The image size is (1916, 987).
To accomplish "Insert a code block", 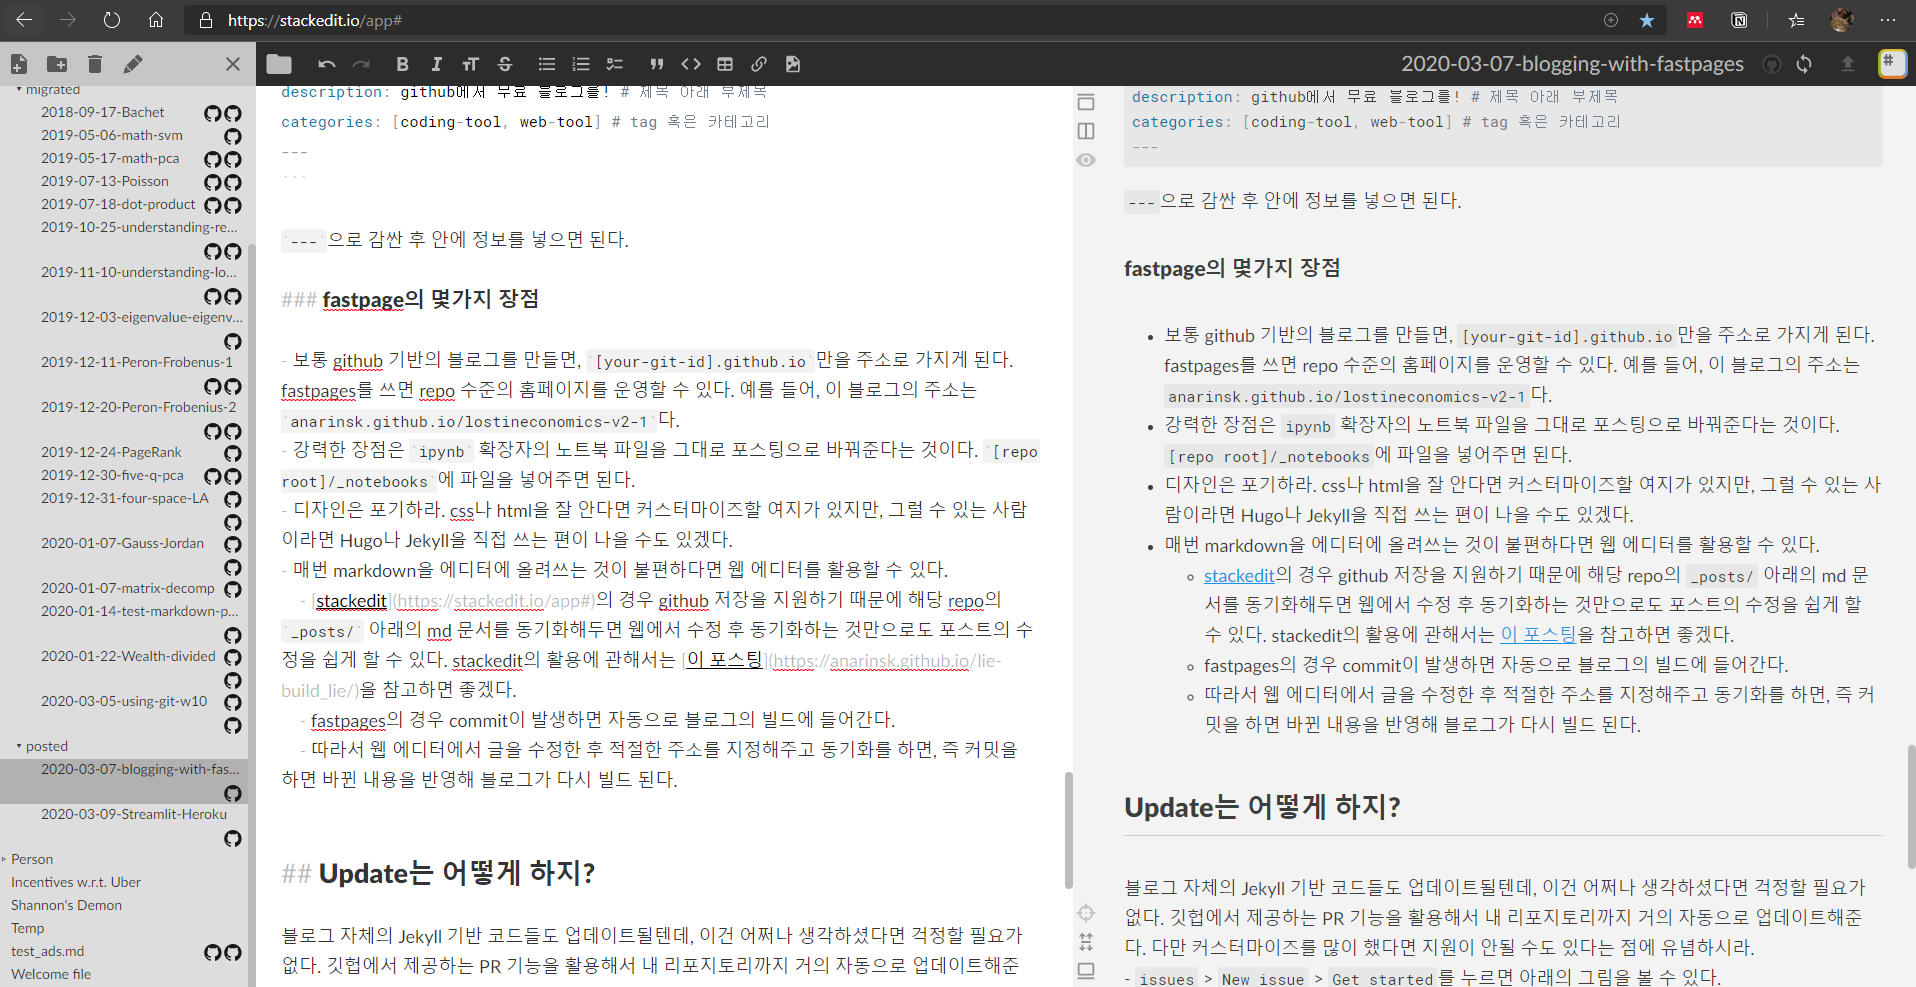I will tap(691, 64).
